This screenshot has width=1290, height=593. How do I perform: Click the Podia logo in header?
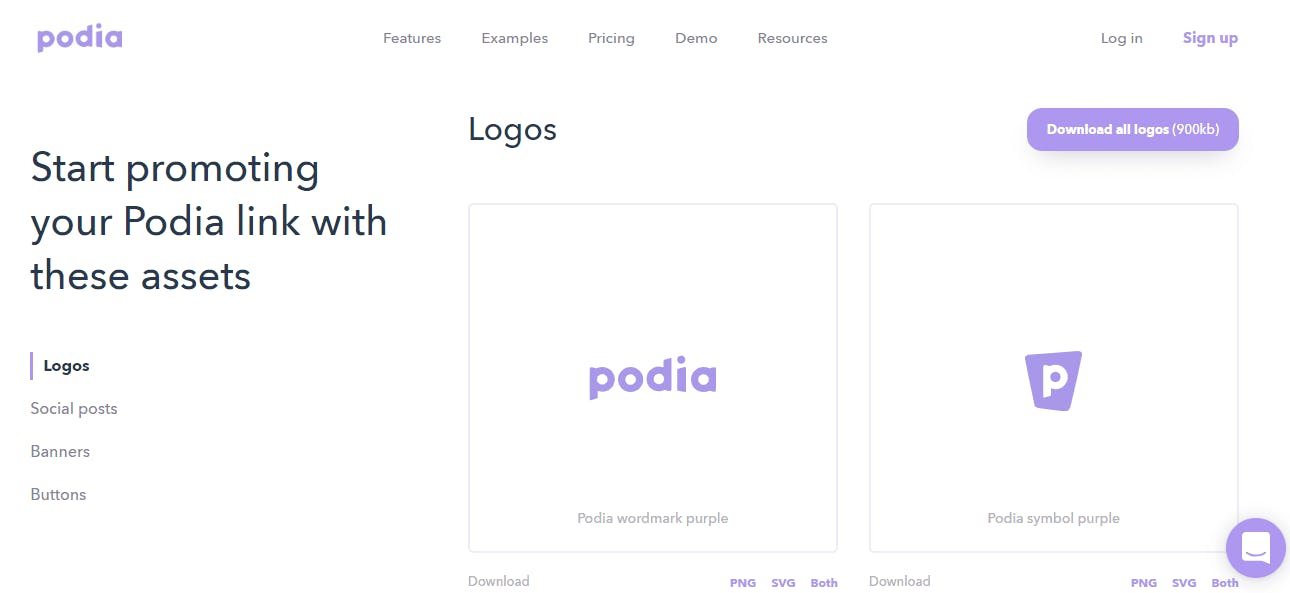click(79, 39)
